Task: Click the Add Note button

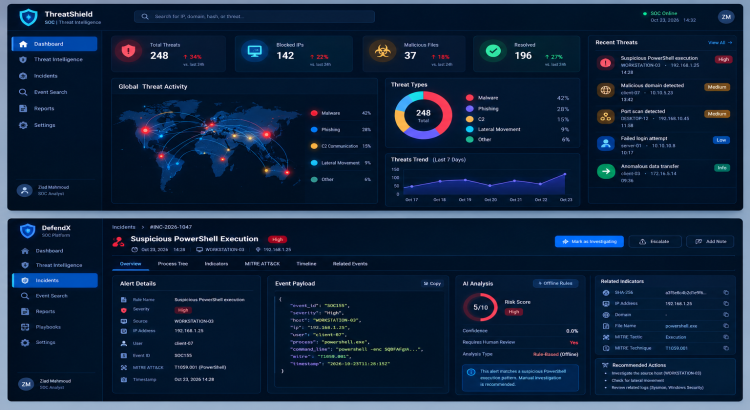Action: click(710, 242)
